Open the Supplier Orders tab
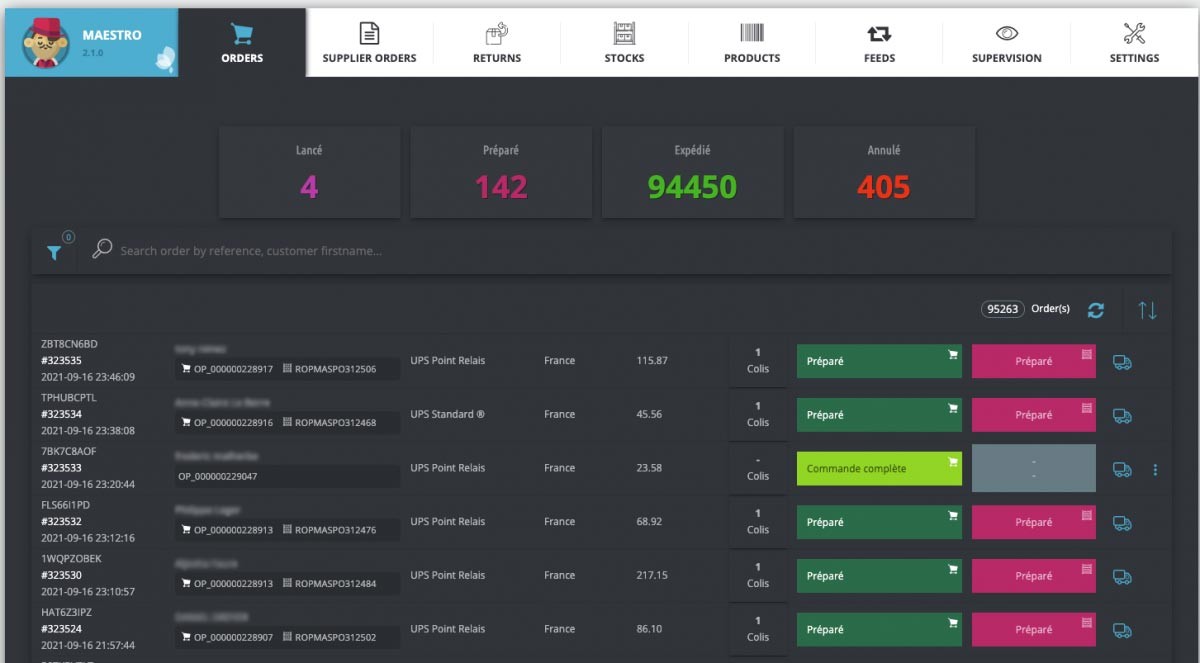 [369, 43]
